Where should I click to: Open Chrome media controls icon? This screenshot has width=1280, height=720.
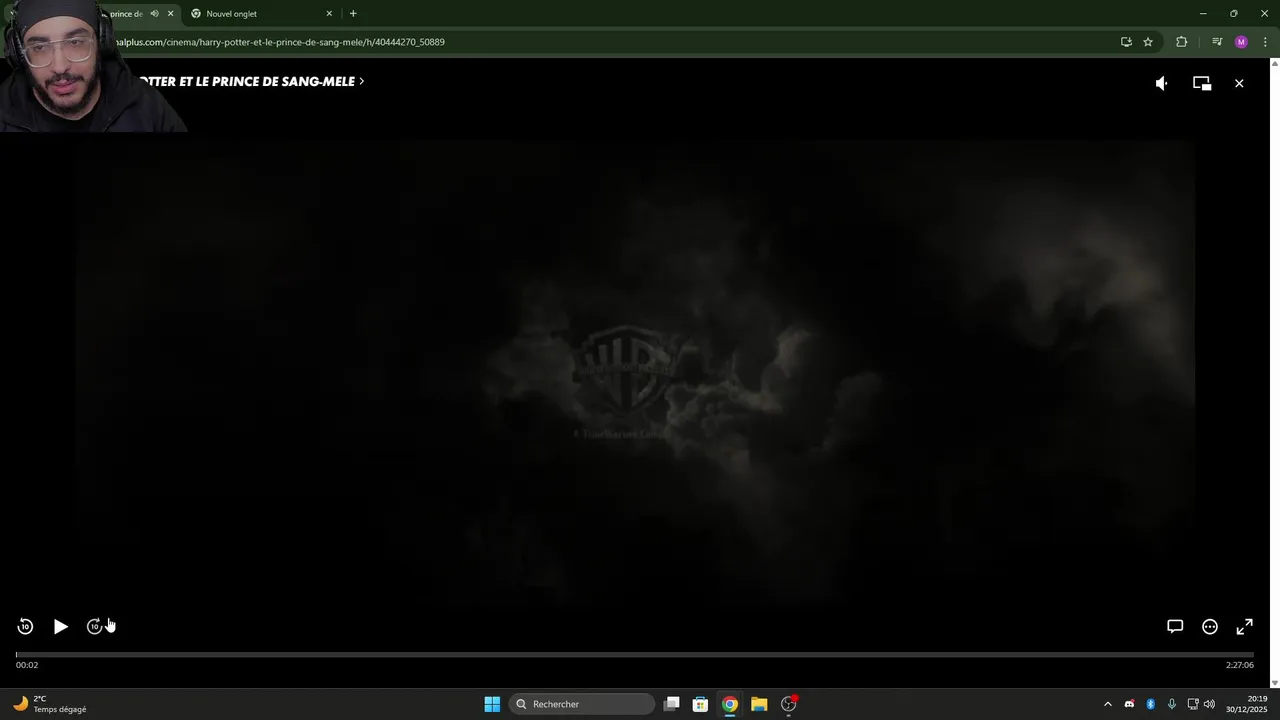[x=1217, y=42]
